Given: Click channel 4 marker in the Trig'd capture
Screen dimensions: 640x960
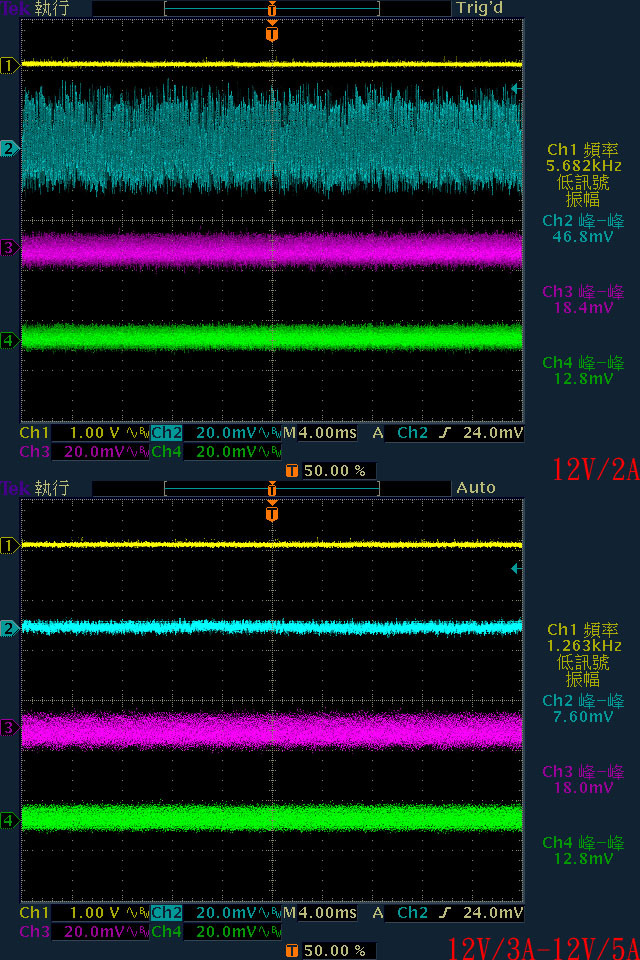Looking at the screenshot, I should pos(10,340).
